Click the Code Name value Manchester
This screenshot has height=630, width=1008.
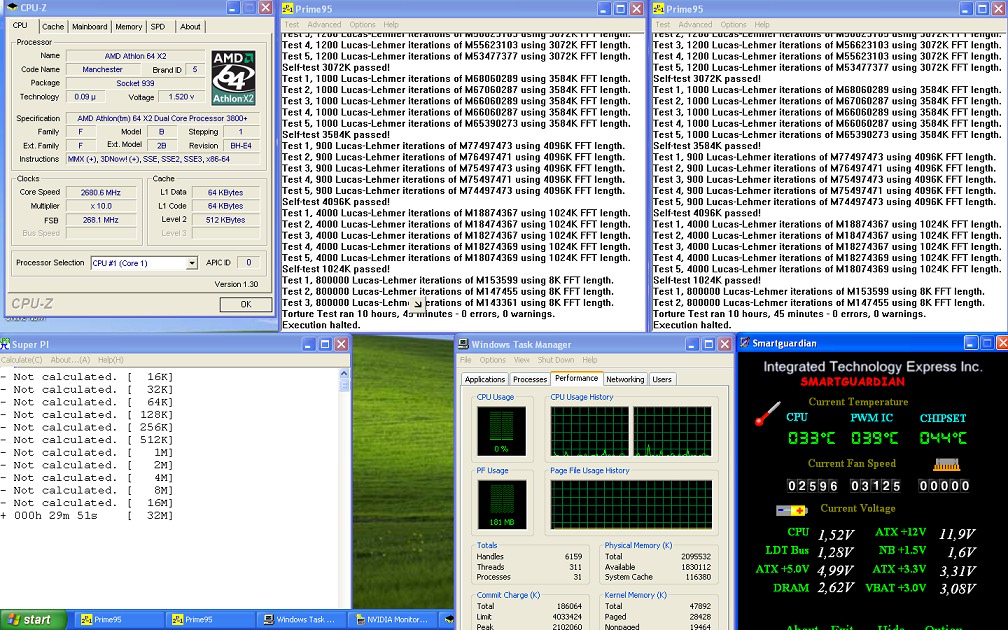(x=102, y=69)
